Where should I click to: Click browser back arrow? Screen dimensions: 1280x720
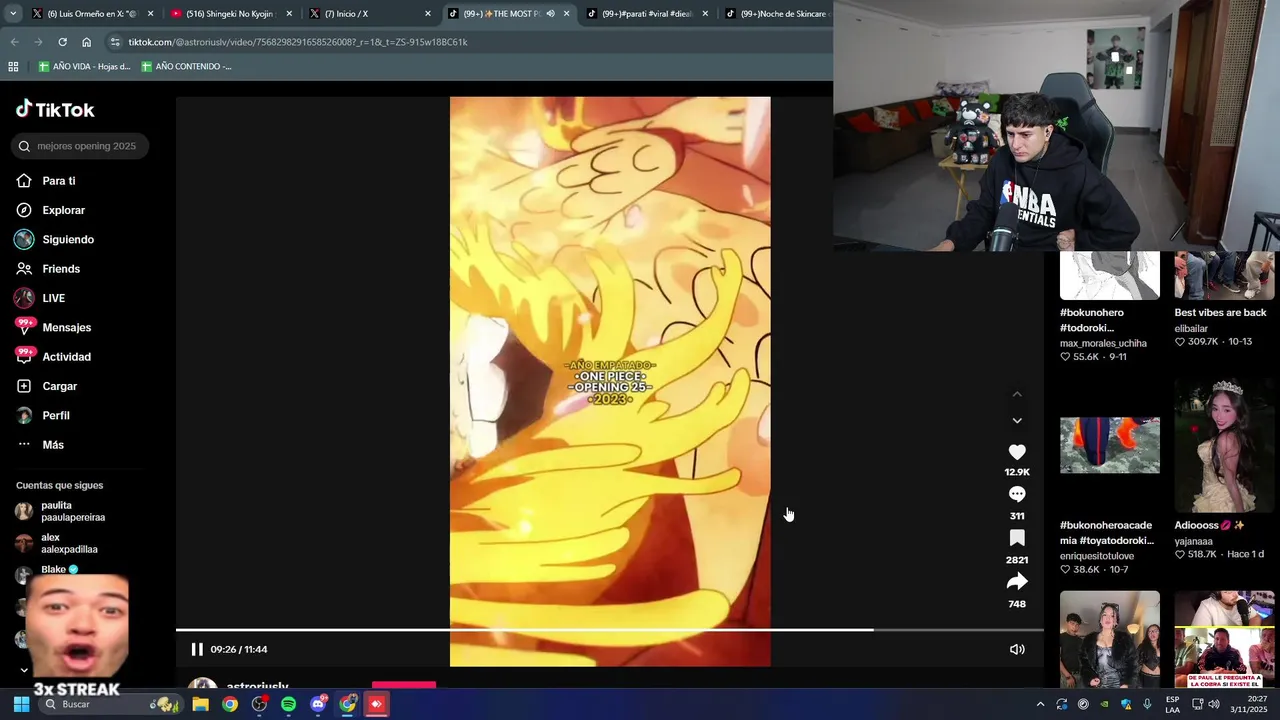pos(14,42)
